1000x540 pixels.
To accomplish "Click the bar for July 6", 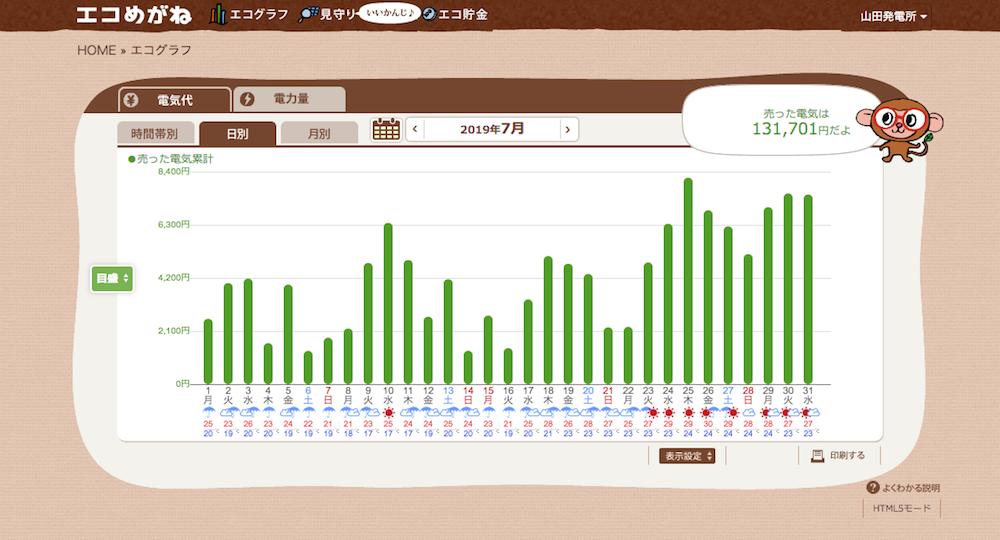I will point(308,367).
